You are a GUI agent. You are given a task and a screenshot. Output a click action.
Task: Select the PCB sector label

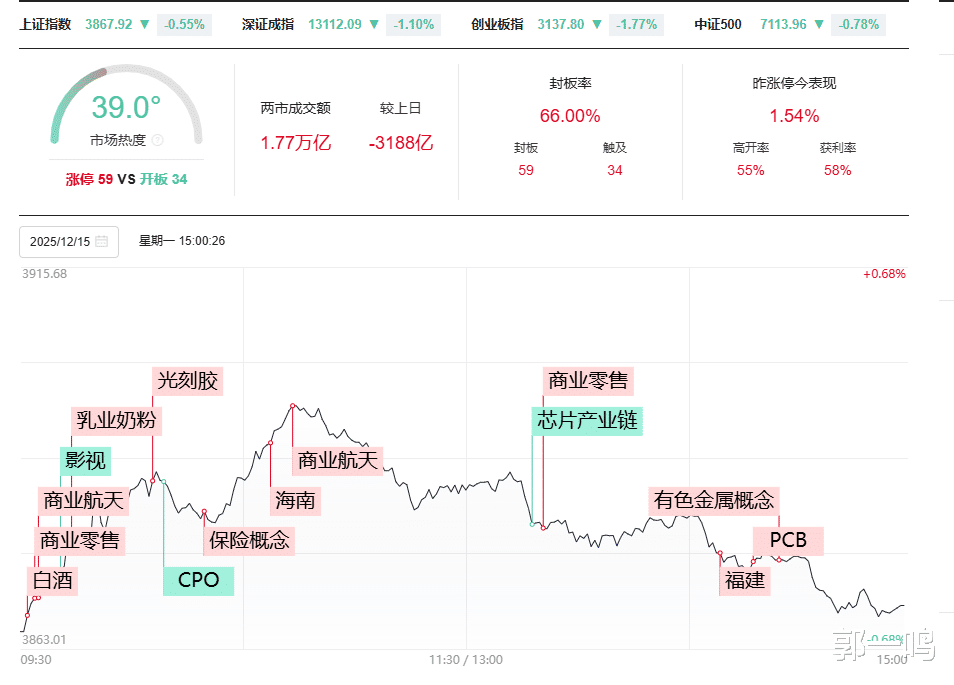pos(788,540)
